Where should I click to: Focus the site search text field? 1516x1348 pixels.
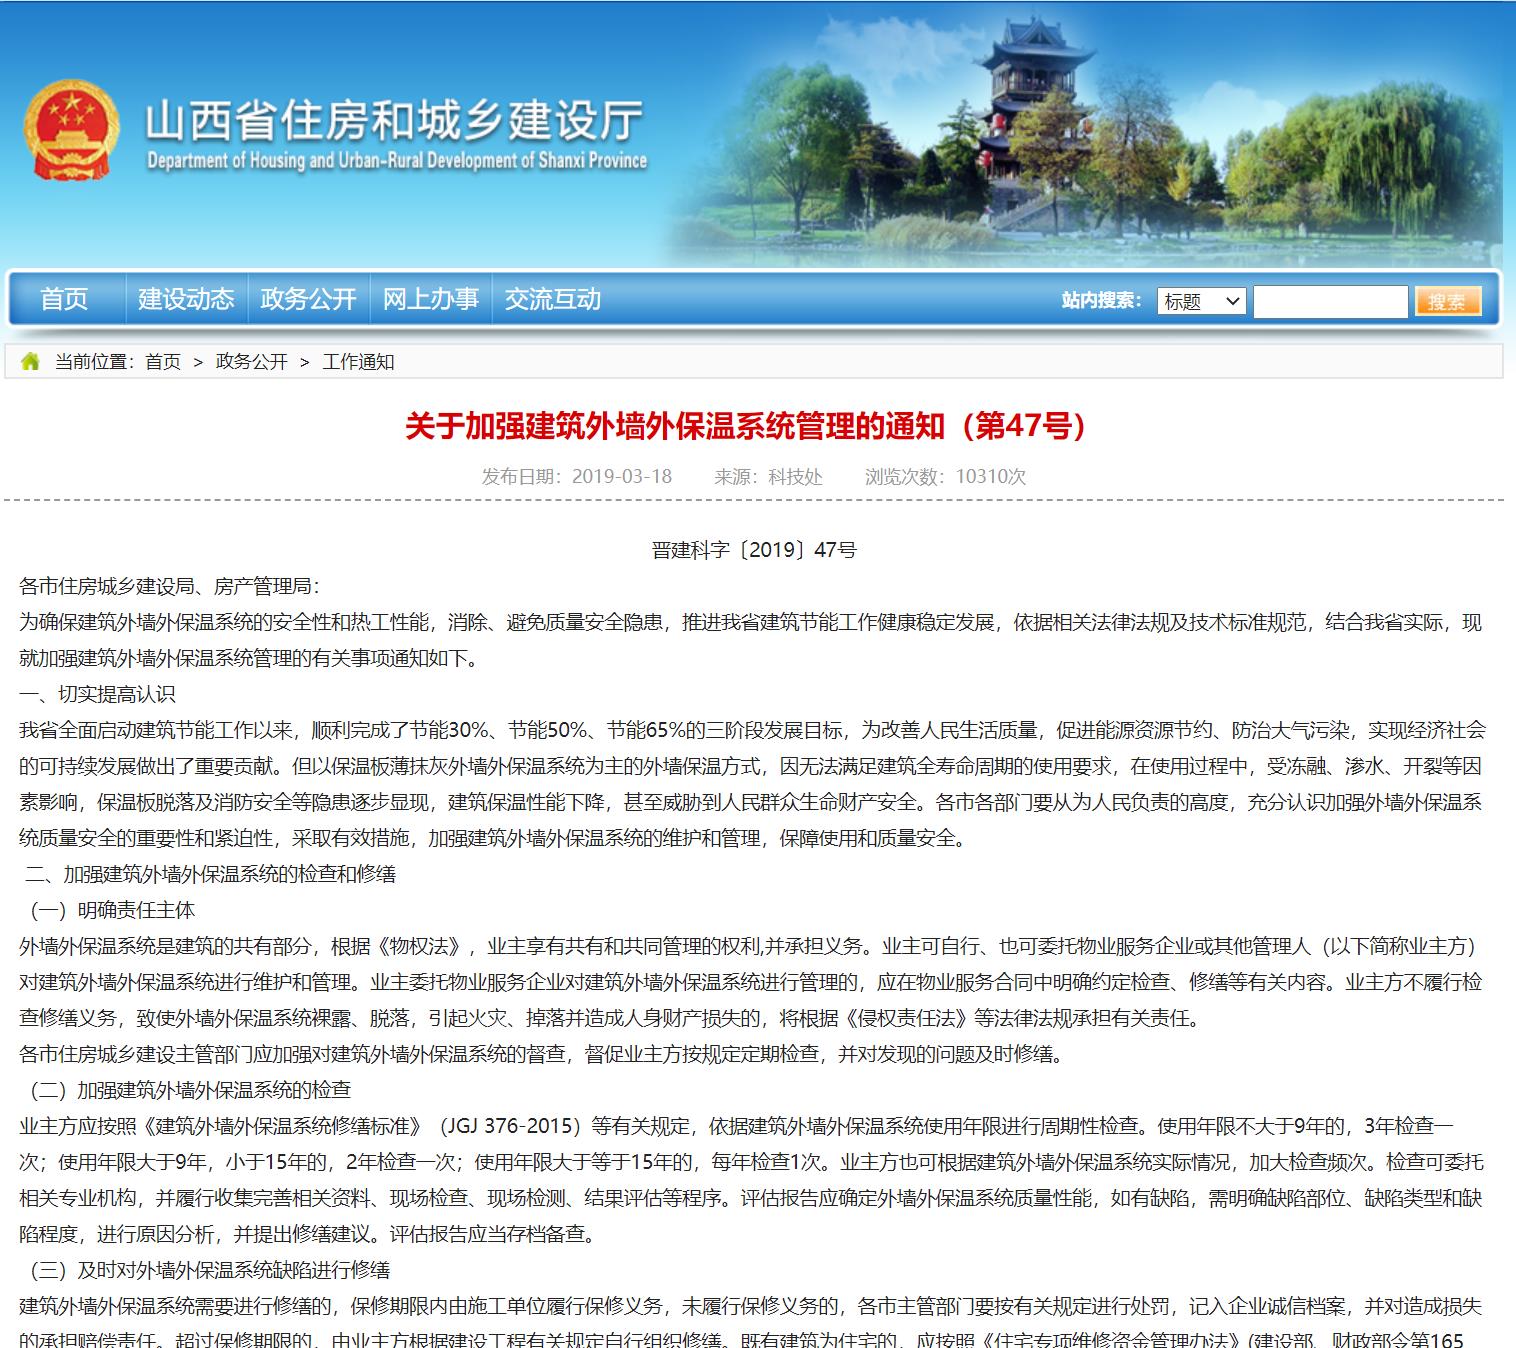1329,301
